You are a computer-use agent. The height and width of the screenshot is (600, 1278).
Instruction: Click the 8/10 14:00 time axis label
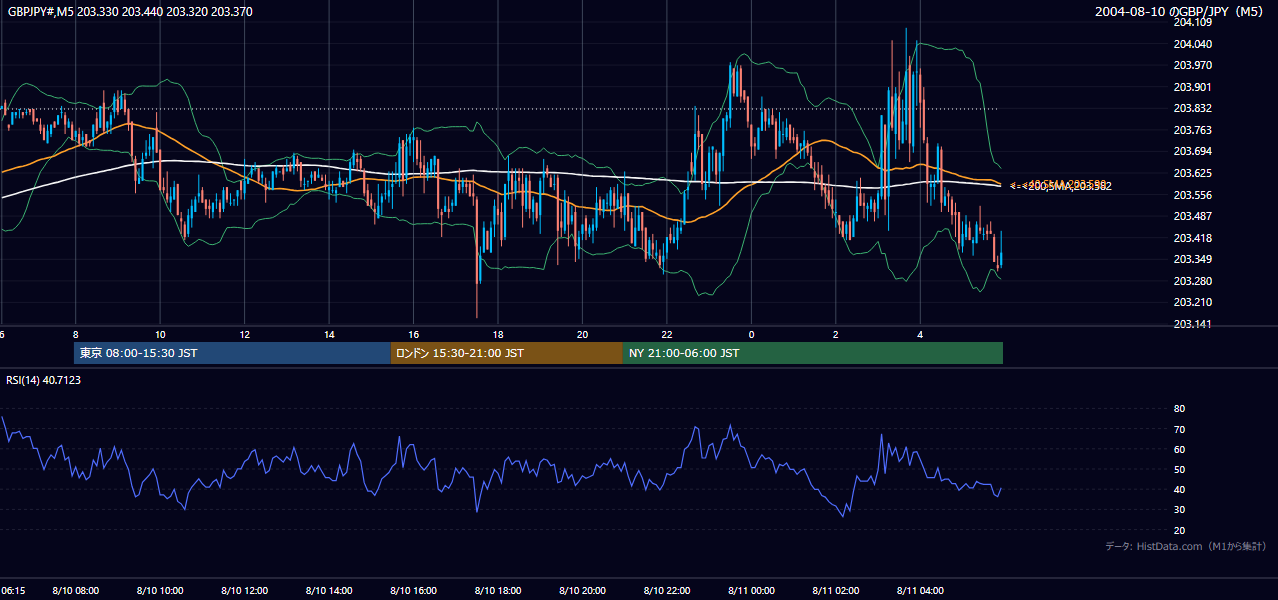(x=329, y=591)
